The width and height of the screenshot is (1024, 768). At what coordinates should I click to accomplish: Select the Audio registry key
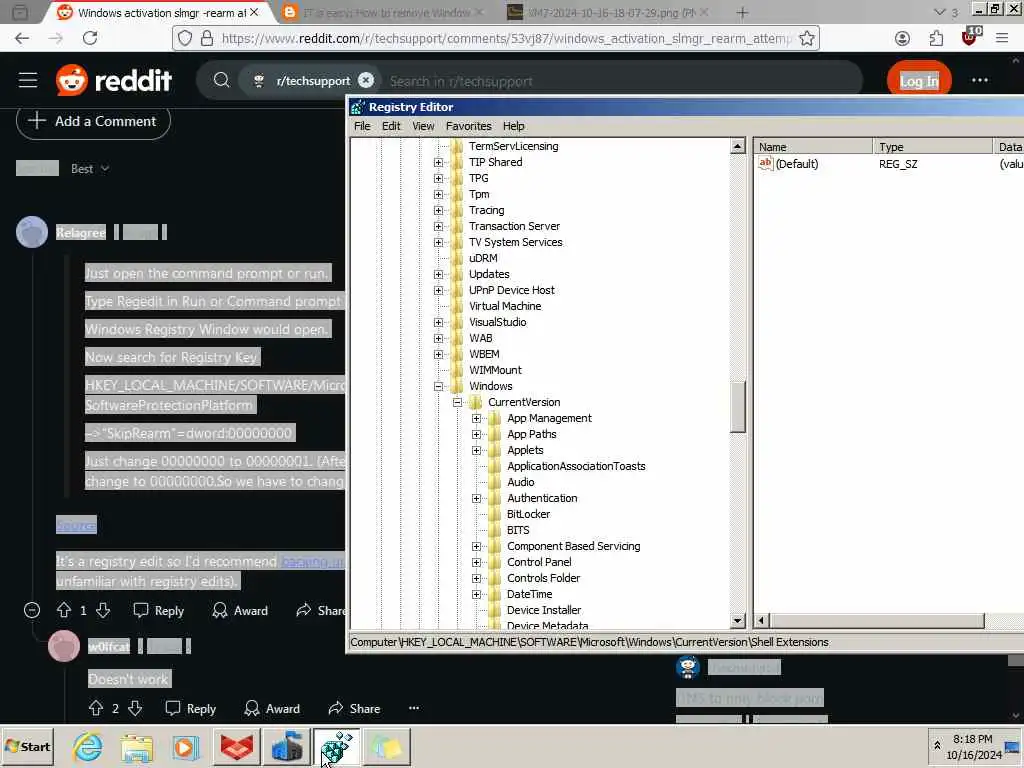(520, 482)
